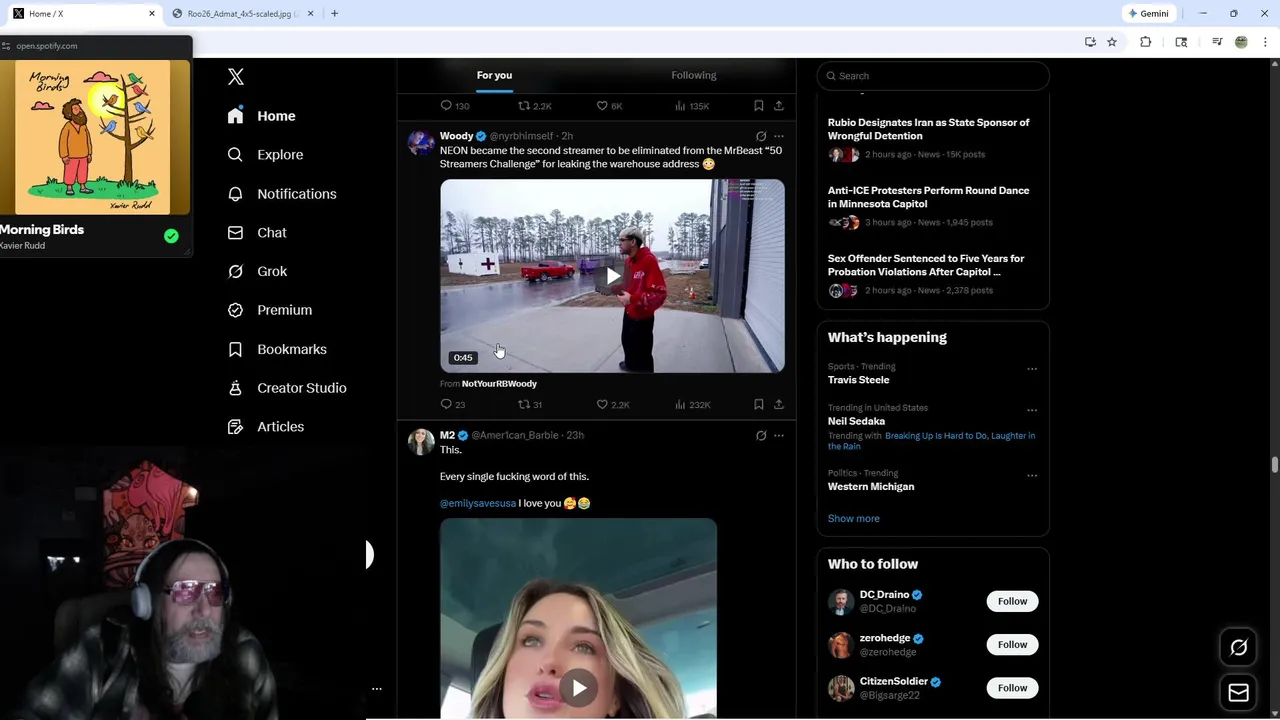
Task: Open Rubio Designates Iran news story
Action: [928, 129]
